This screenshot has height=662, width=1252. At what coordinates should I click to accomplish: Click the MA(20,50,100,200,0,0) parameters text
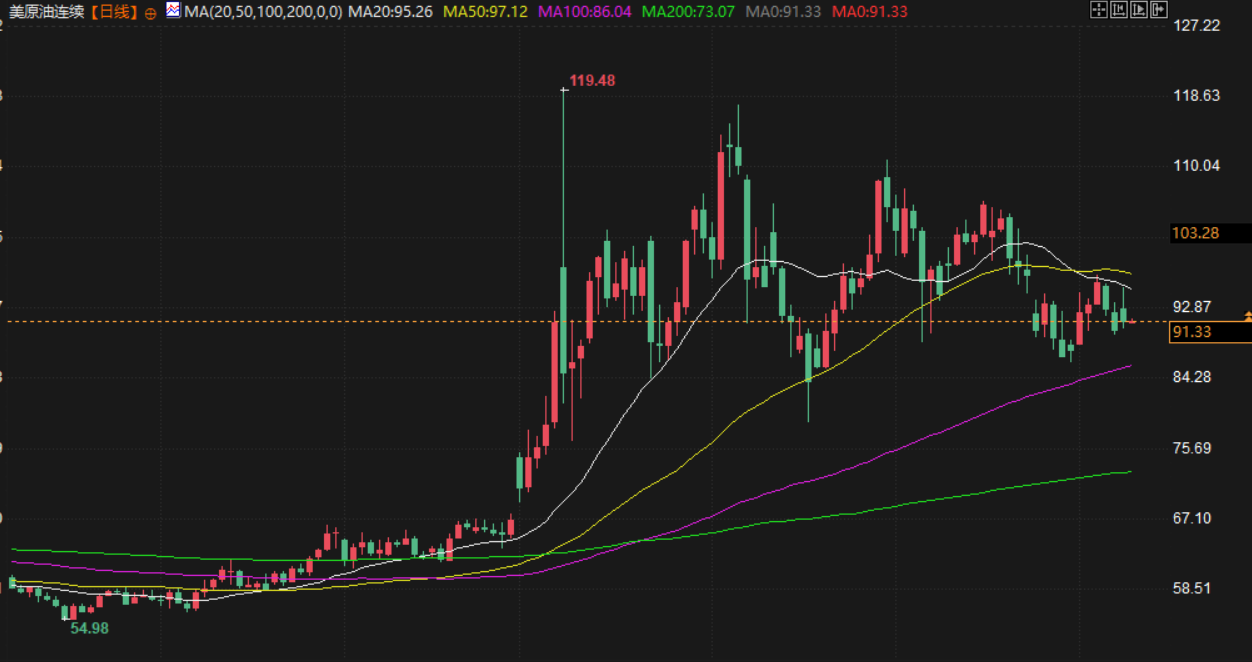(x=263, y=12)
